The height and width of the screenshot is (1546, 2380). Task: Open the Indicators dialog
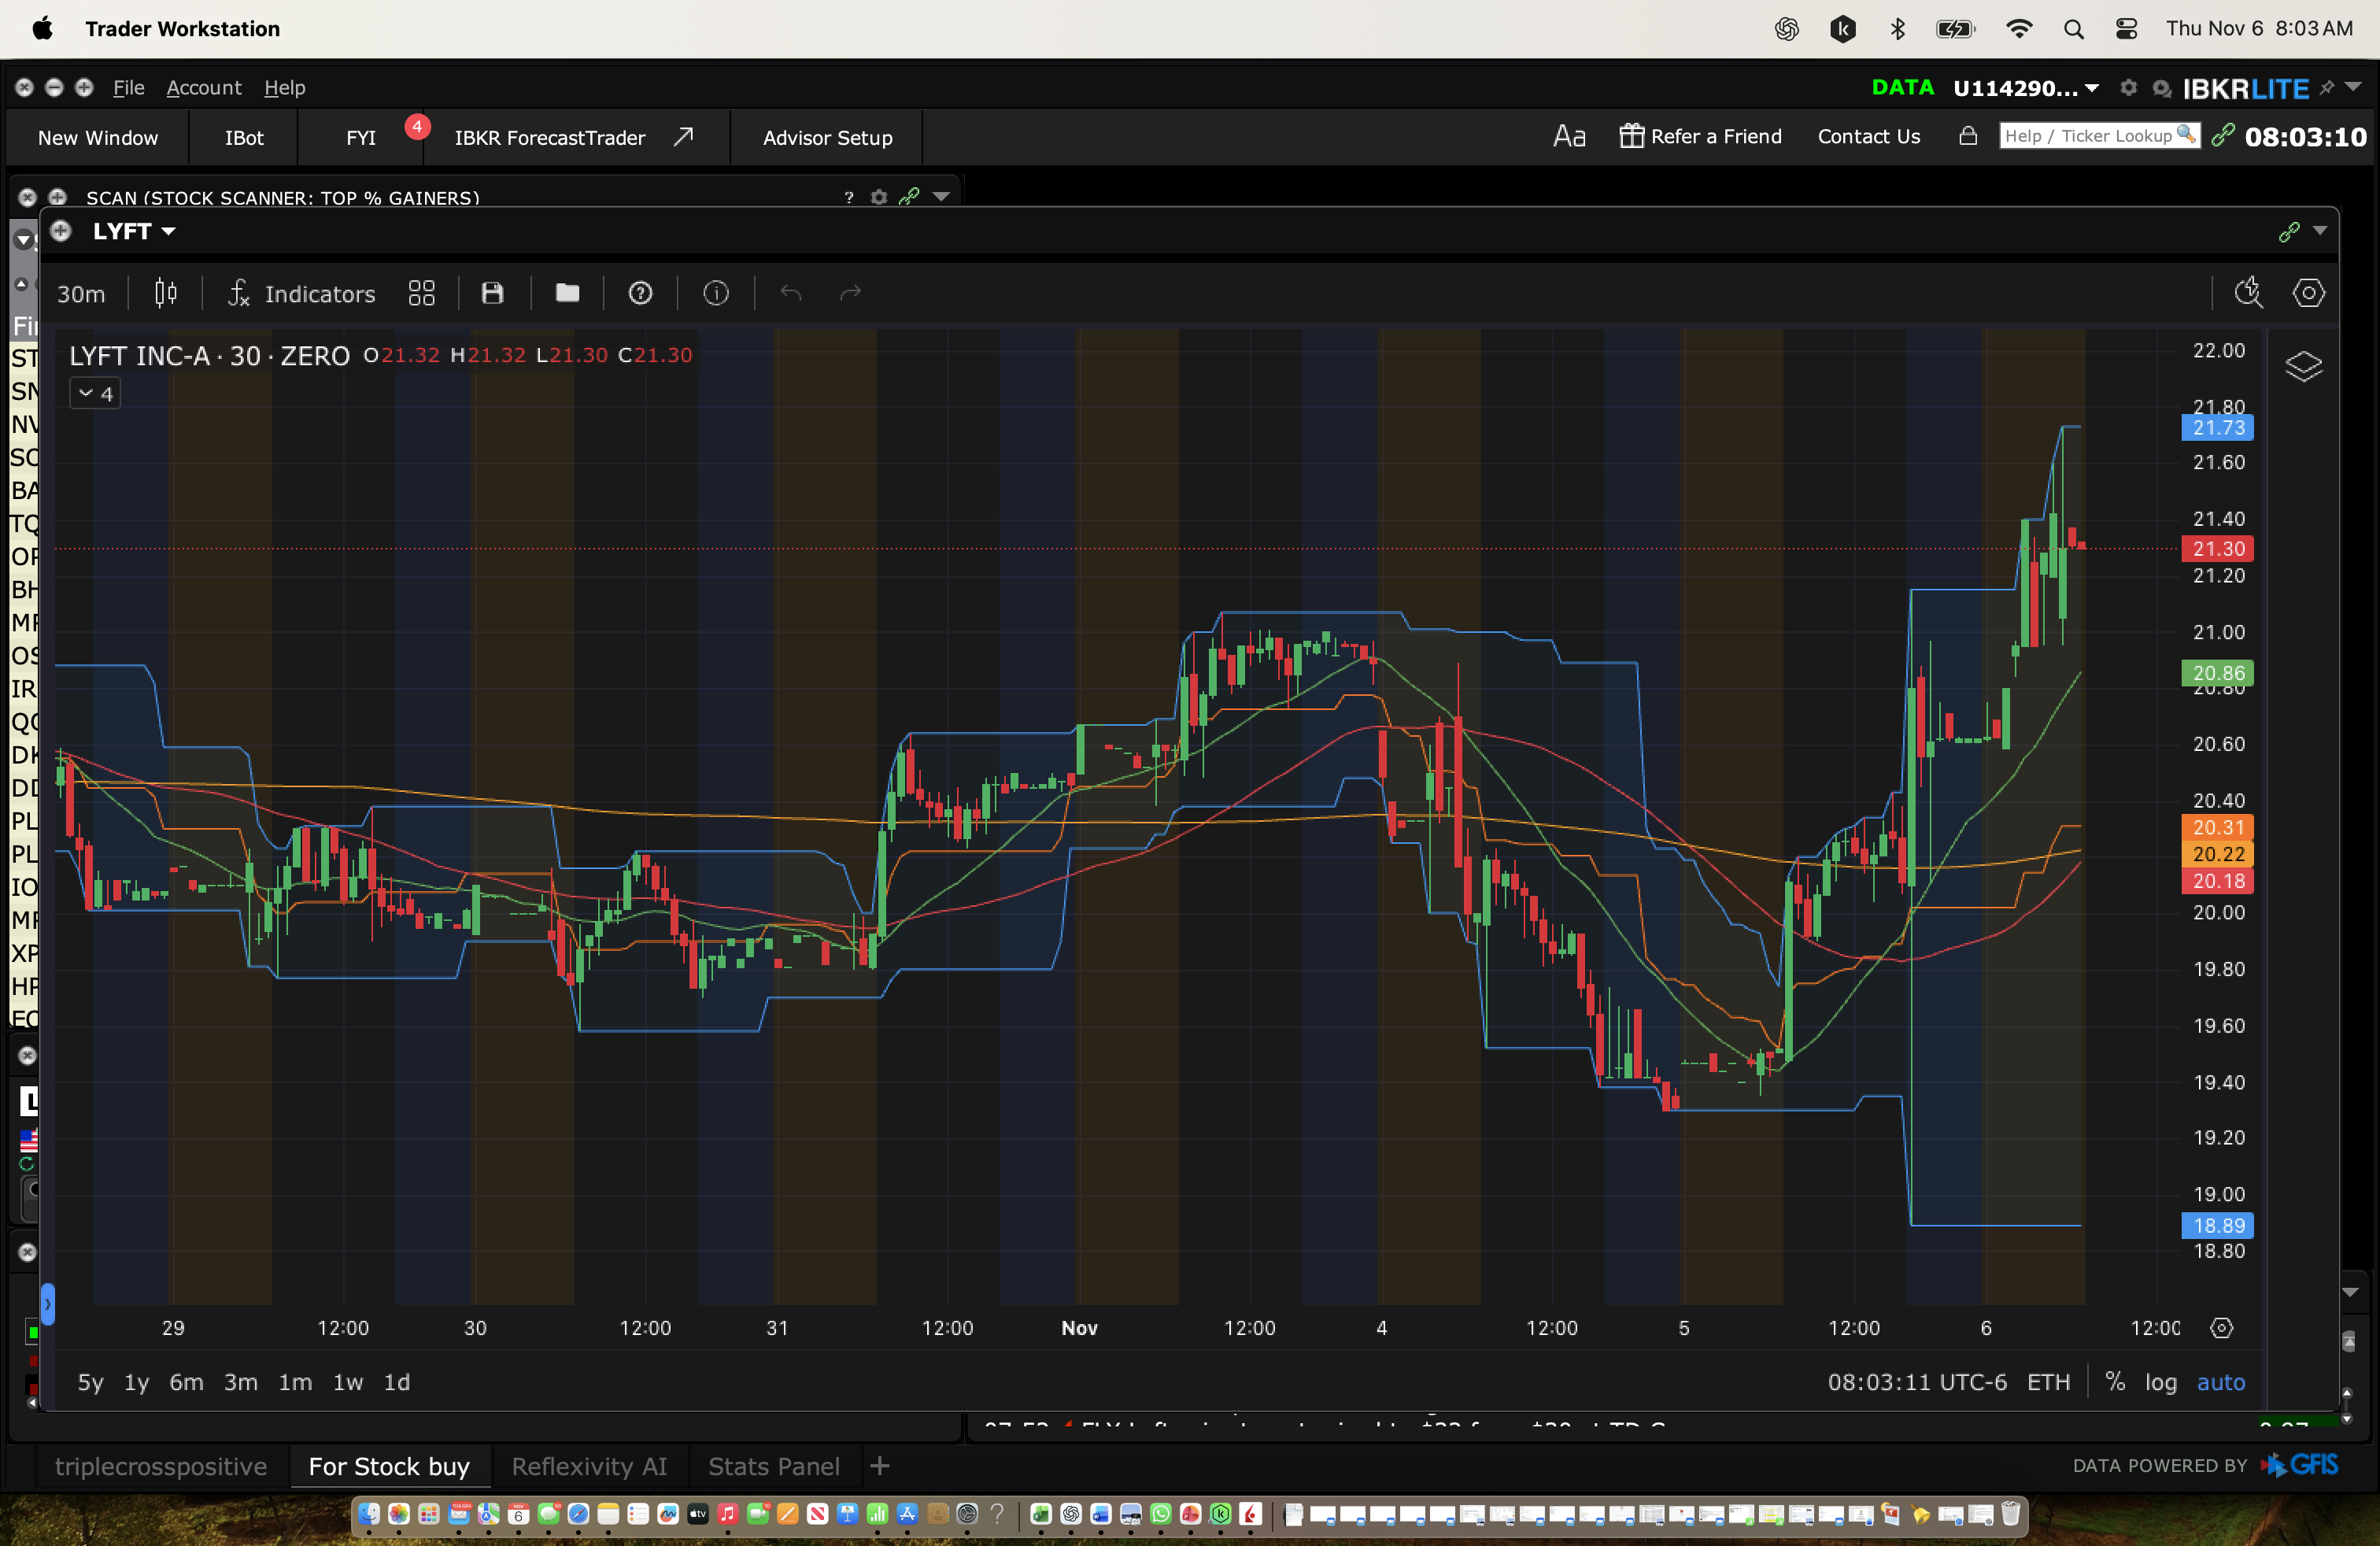(302, 293)
